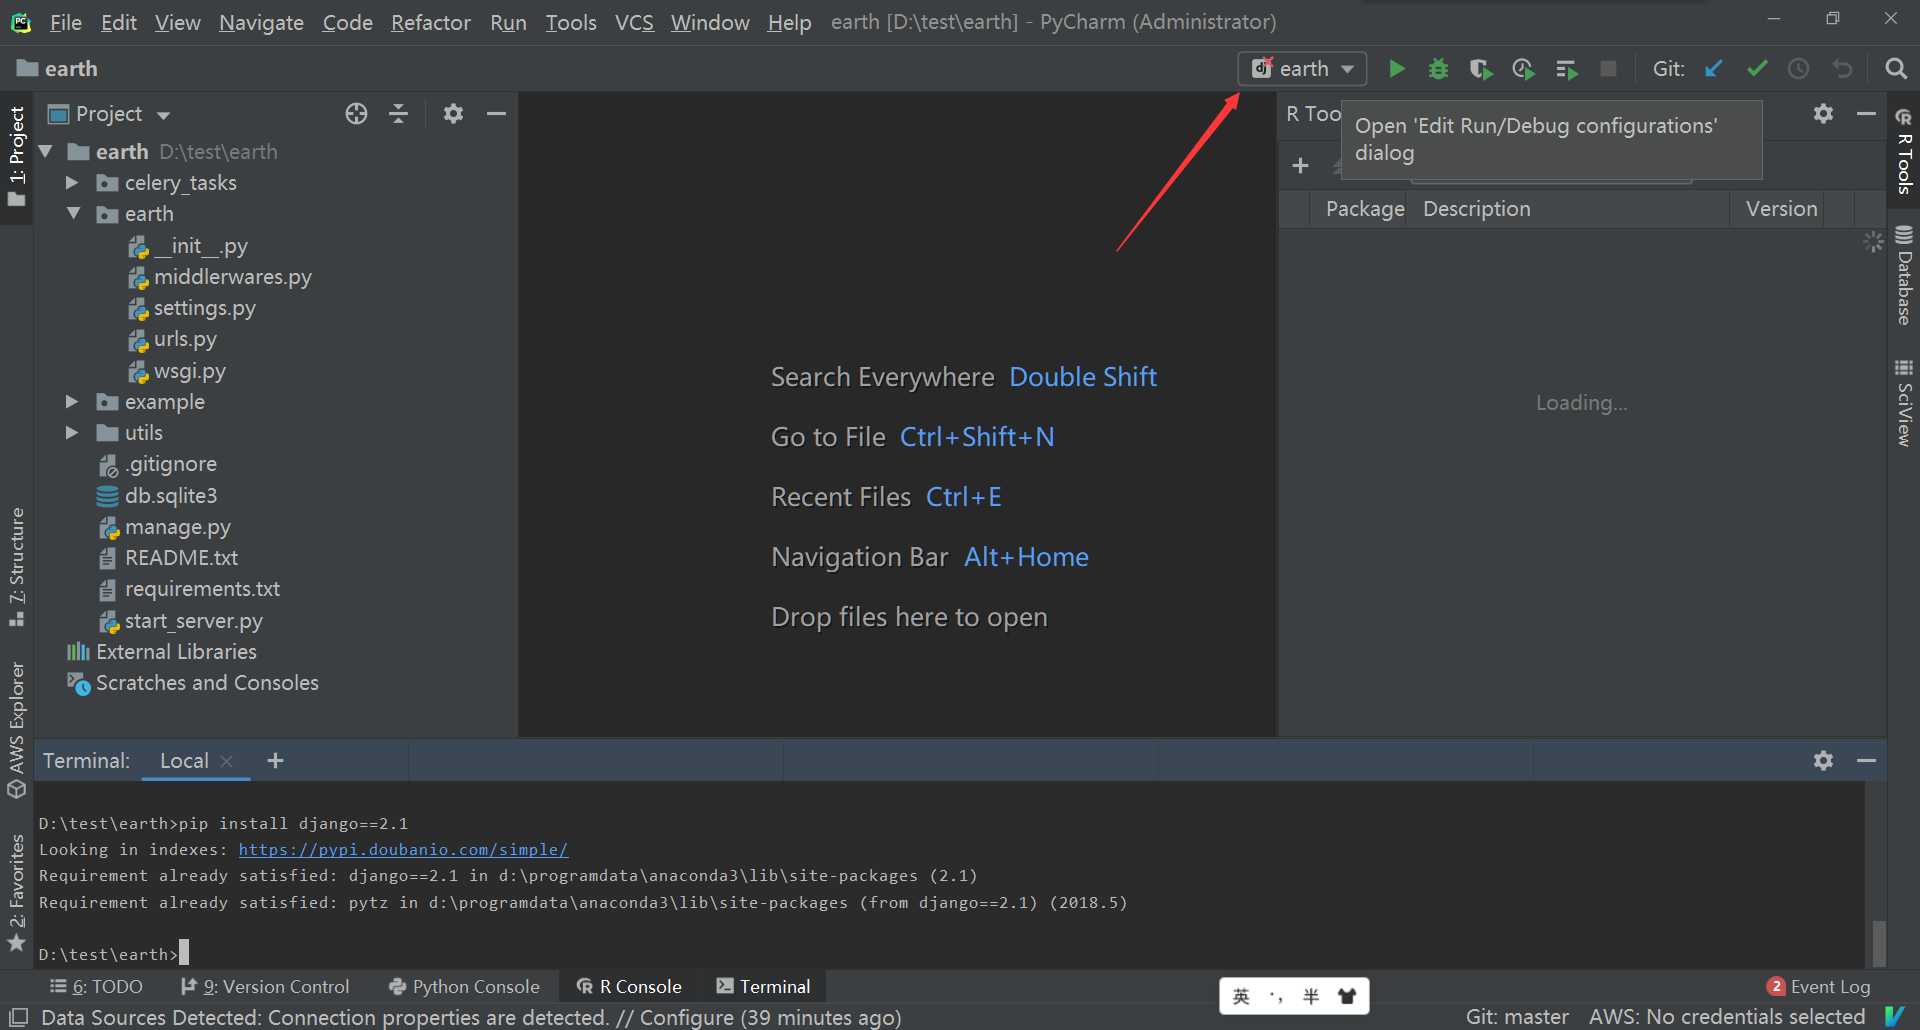Open the Tools menu
Image resolution: width=1920 pixels, height=1030 pixels.
pos(571,22)
